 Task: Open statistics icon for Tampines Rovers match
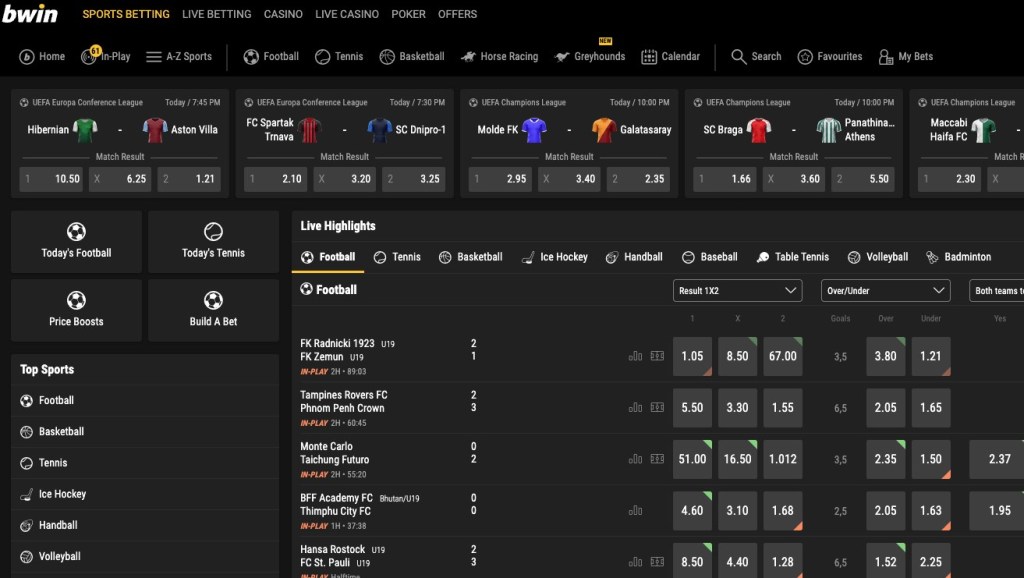pos(635,408)
